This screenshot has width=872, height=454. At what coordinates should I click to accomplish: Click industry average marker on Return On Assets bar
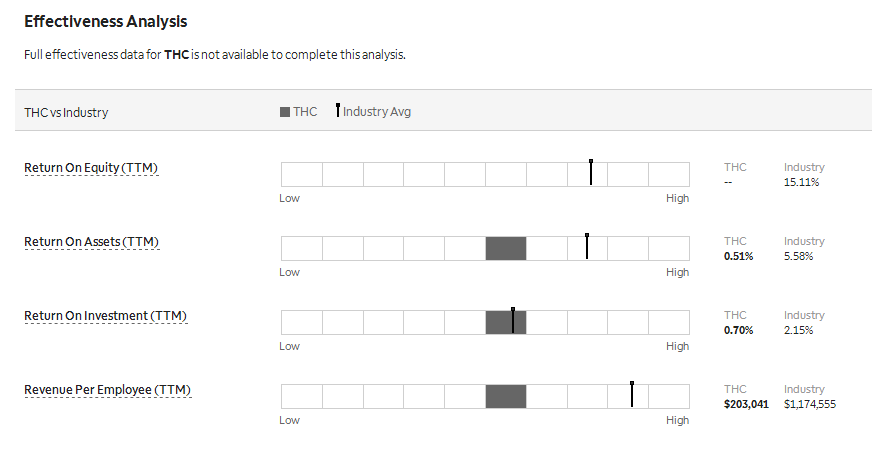tap(587, 246)
